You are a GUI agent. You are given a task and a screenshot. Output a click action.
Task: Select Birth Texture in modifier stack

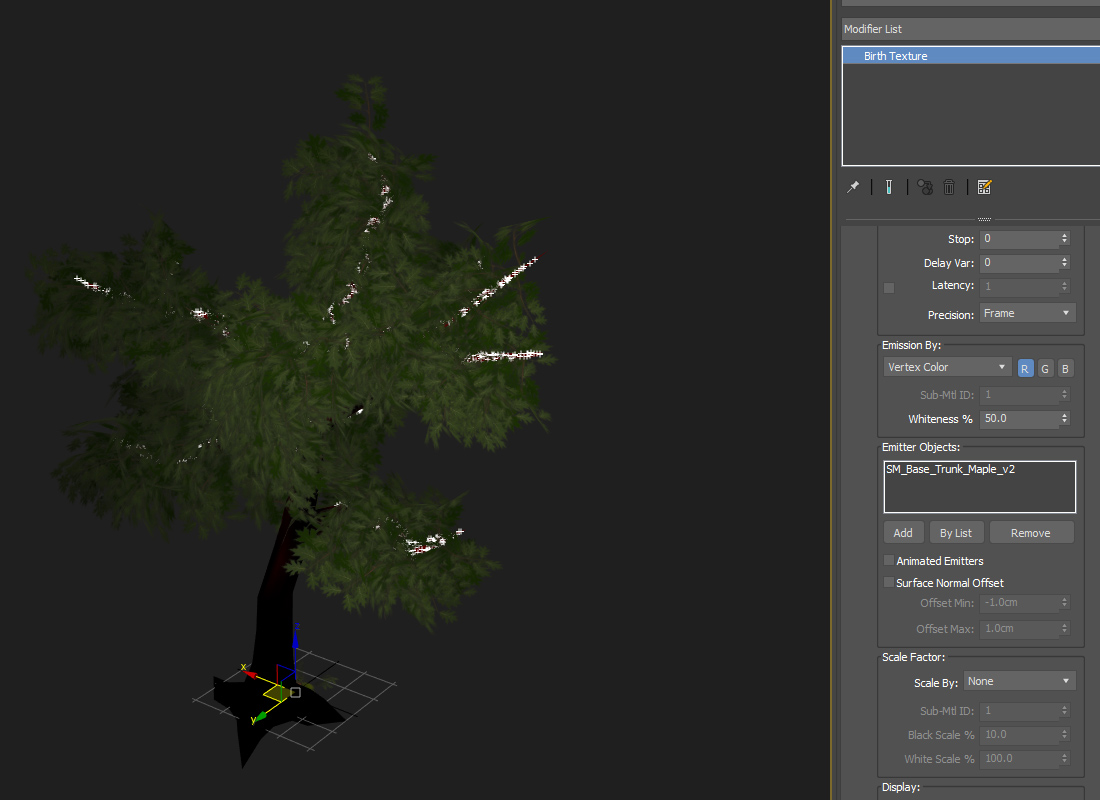click(895, 56)
